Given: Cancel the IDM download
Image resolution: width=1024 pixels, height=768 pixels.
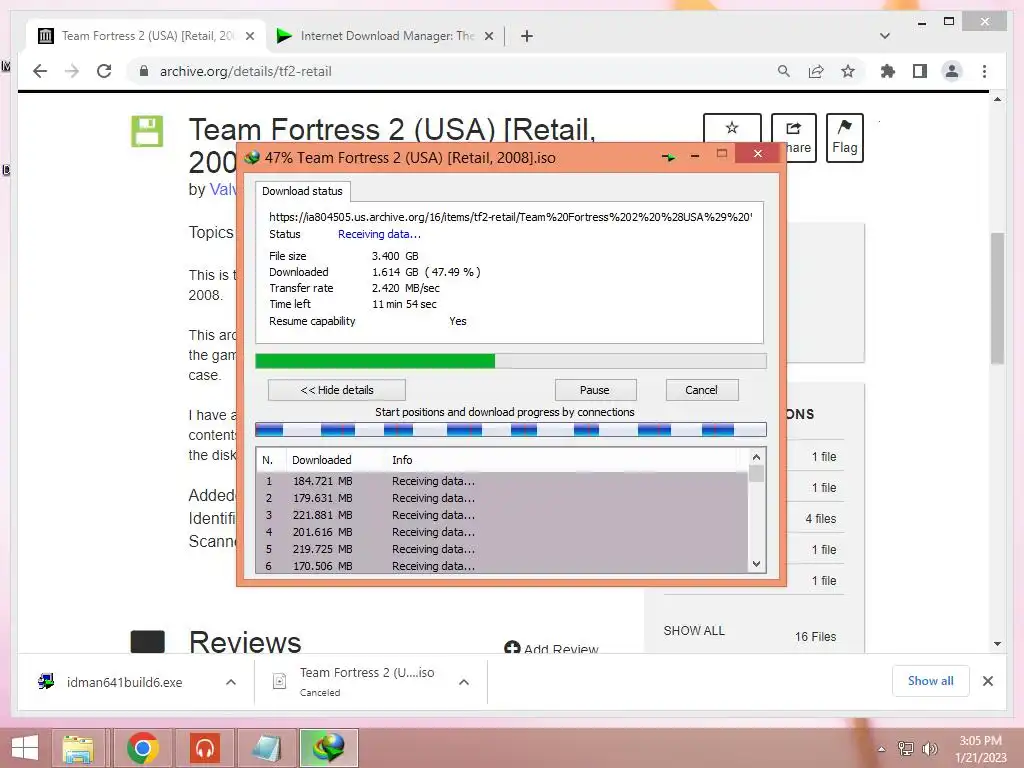Looking at the screenshot, I should coord(701,390).
